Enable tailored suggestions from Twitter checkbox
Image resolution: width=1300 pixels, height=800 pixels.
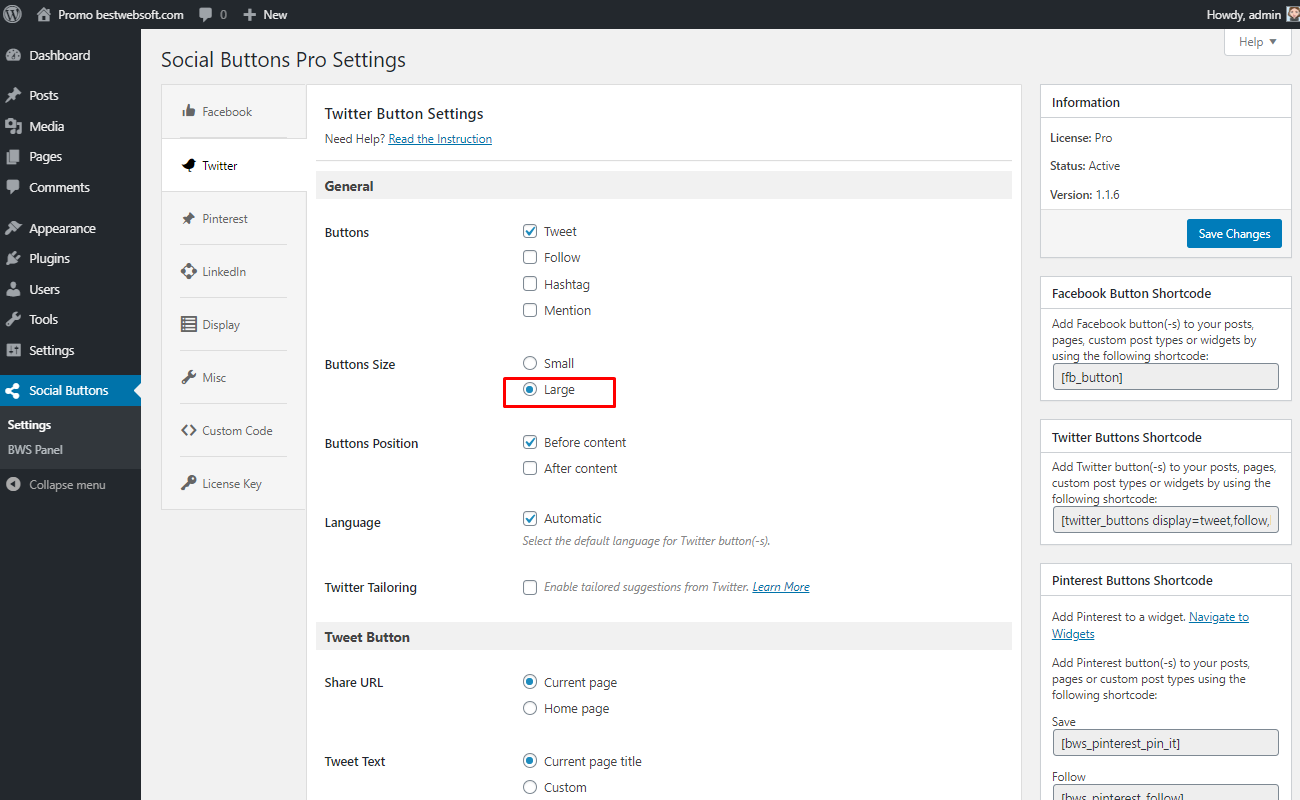[x=530, y=587]
